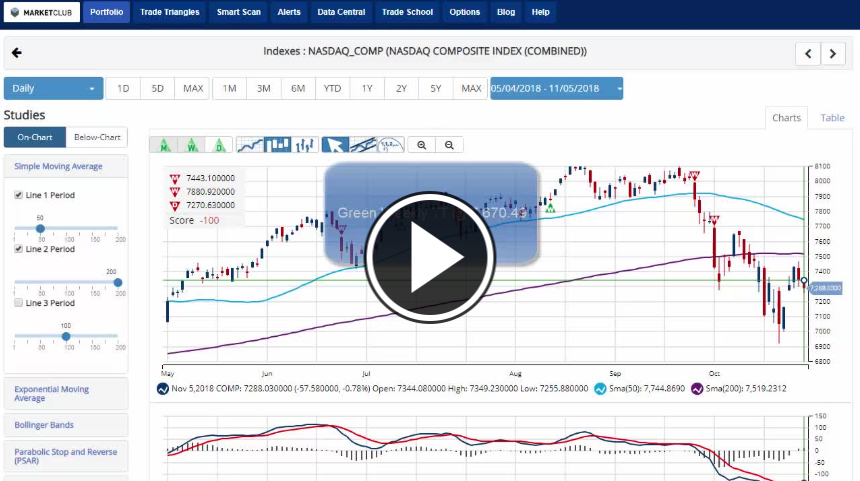
Task: Switch to the Table tab
Action: point(832,118)
